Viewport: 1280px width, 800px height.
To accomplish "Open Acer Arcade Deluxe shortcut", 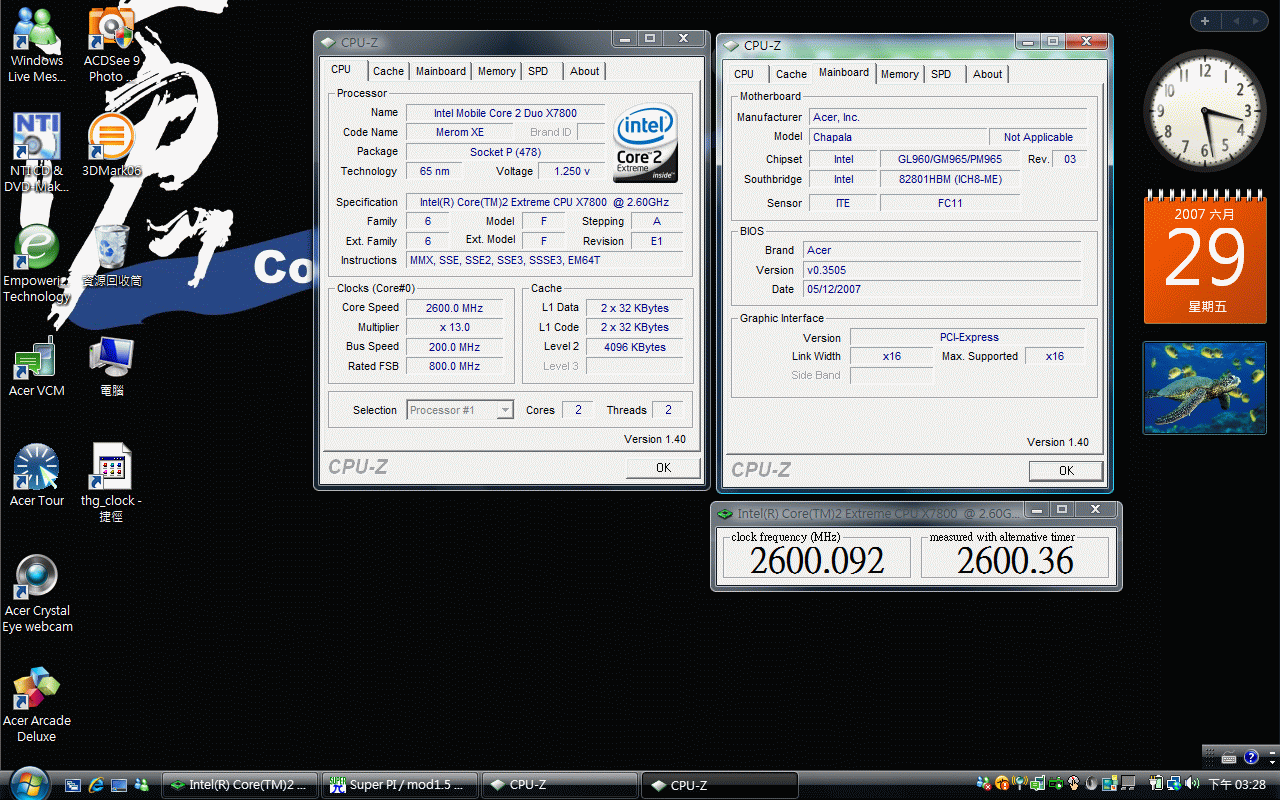I will tap(37, 704).
